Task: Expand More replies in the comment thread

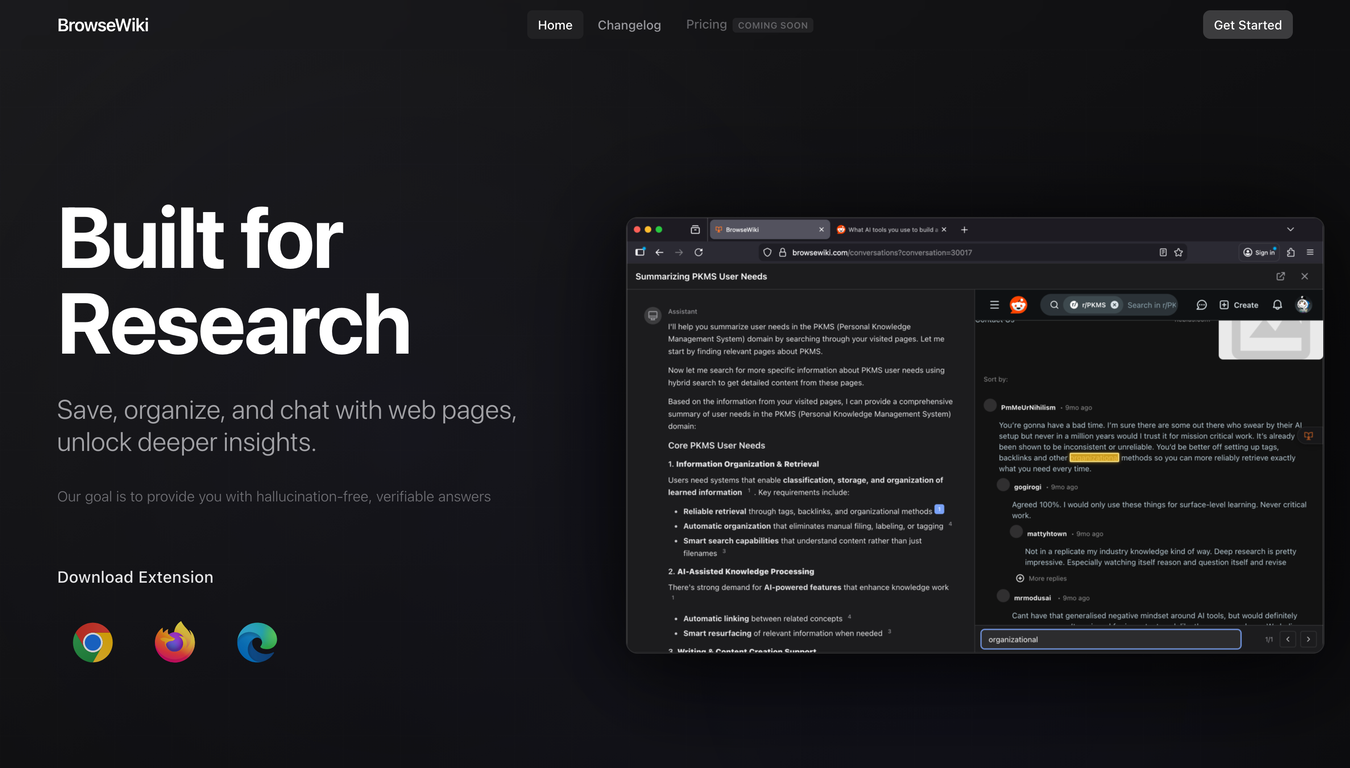Action: (1041, 578)
